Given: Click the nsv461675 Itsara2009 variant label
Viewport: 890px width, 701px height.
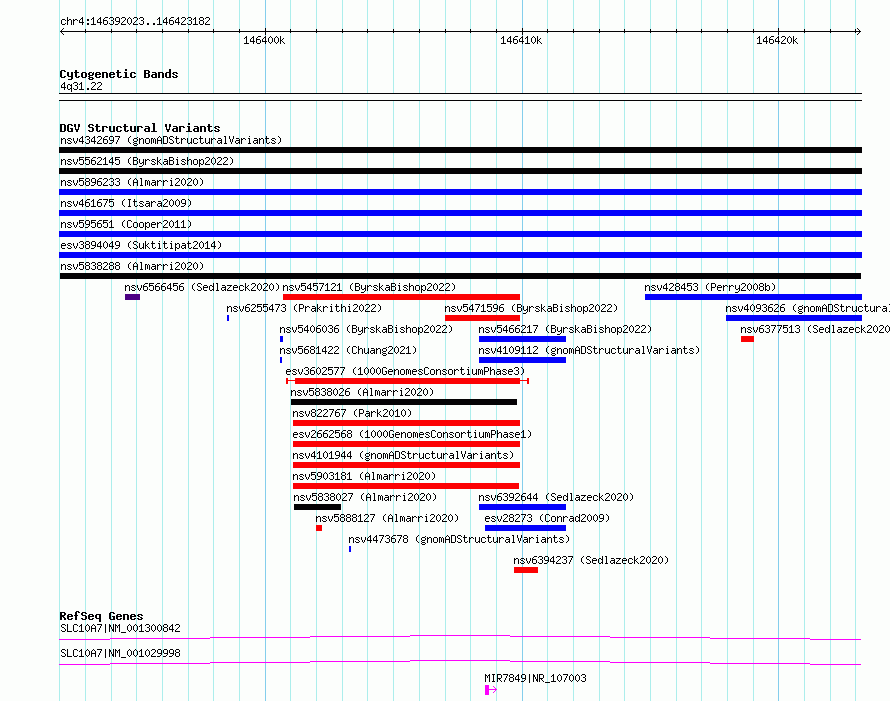Looking at the screenshot, I should [x=126, y=203].
